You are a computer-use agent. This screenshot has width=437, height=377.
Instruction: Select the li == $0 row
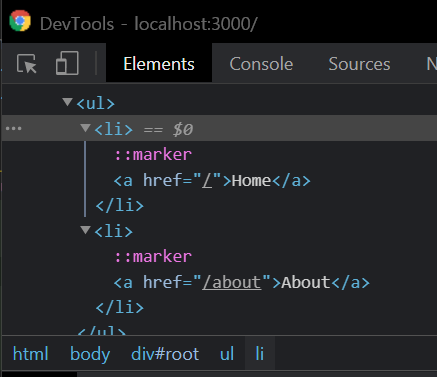[x=219, y=128]
